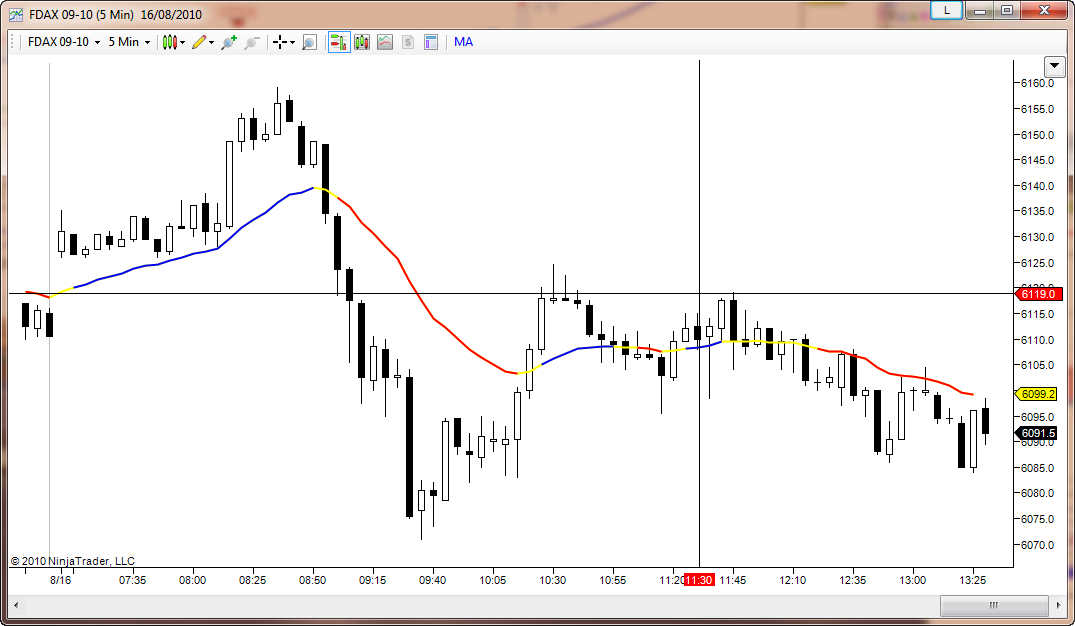Open the FDAX 09-10 instrument dropdown
The image size is (1075, 626).
pyautogui.click(x=64, y=42)
